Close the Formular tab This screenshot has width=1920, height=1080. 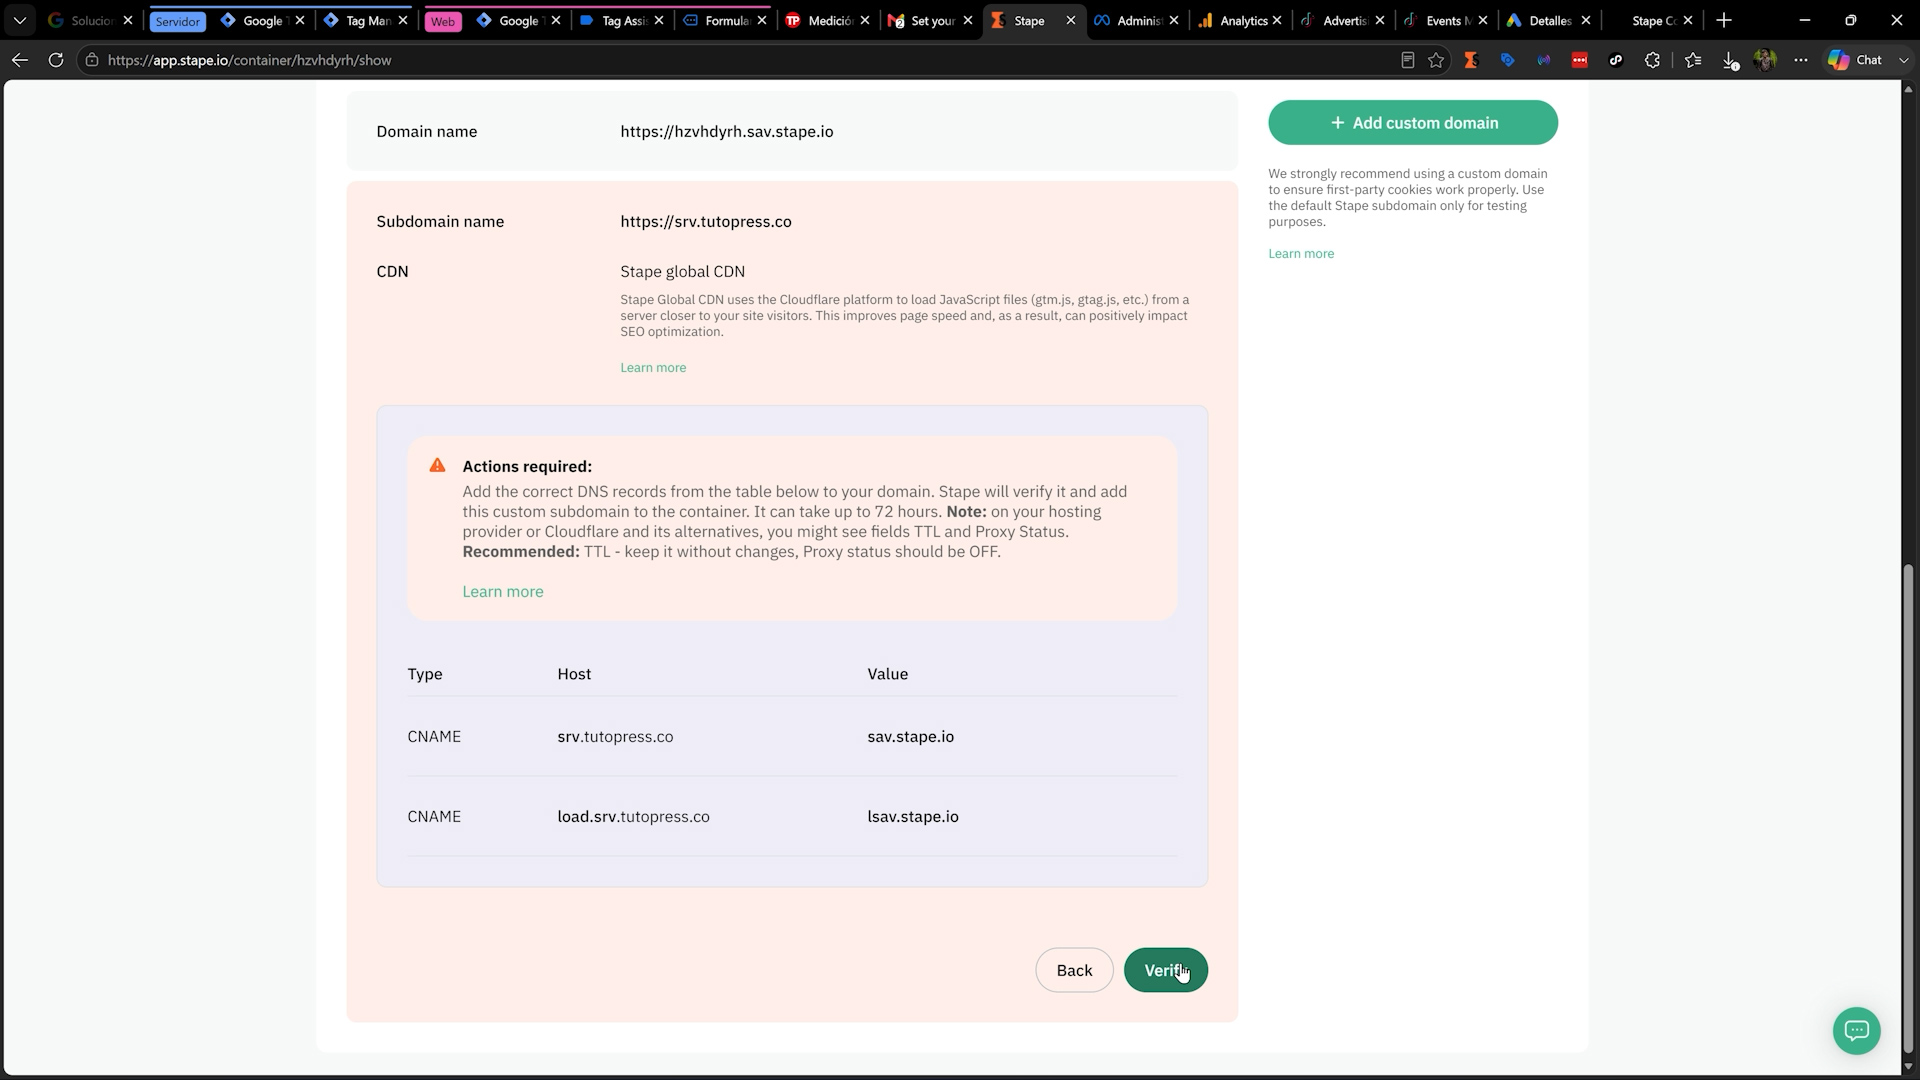coord(762,20)
